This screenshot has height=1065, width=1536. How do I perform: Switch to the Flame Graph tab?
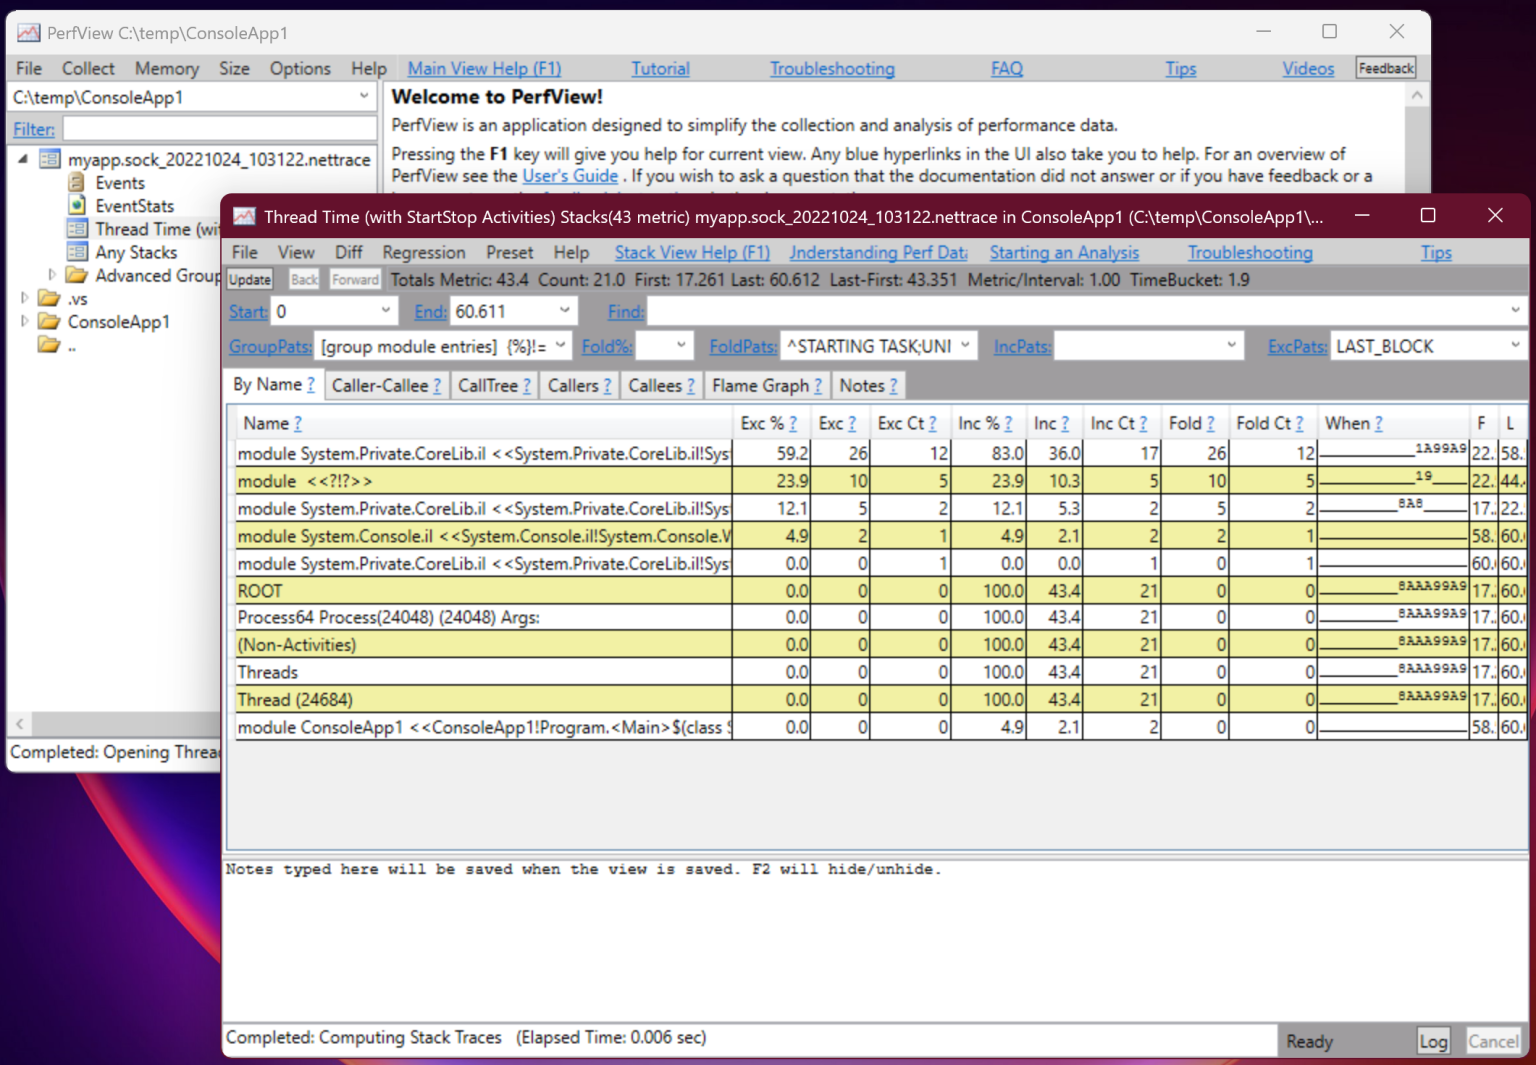[x=760, y=386]
